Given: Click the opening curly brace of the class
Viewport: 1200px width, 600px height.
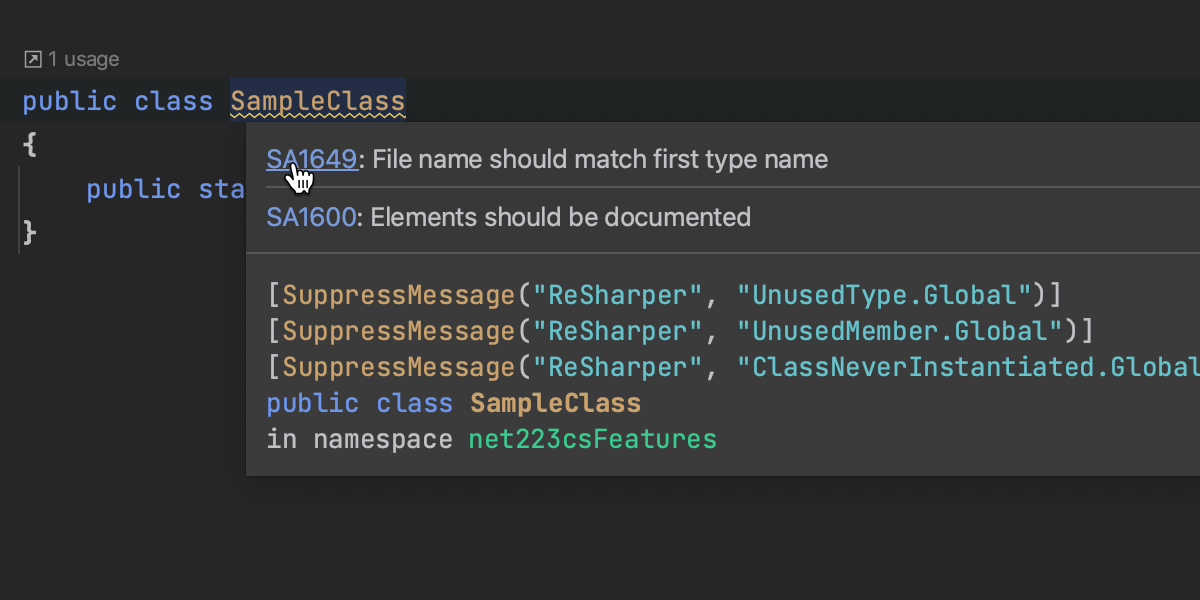Looking at the screenshot, I should (30, 145).
